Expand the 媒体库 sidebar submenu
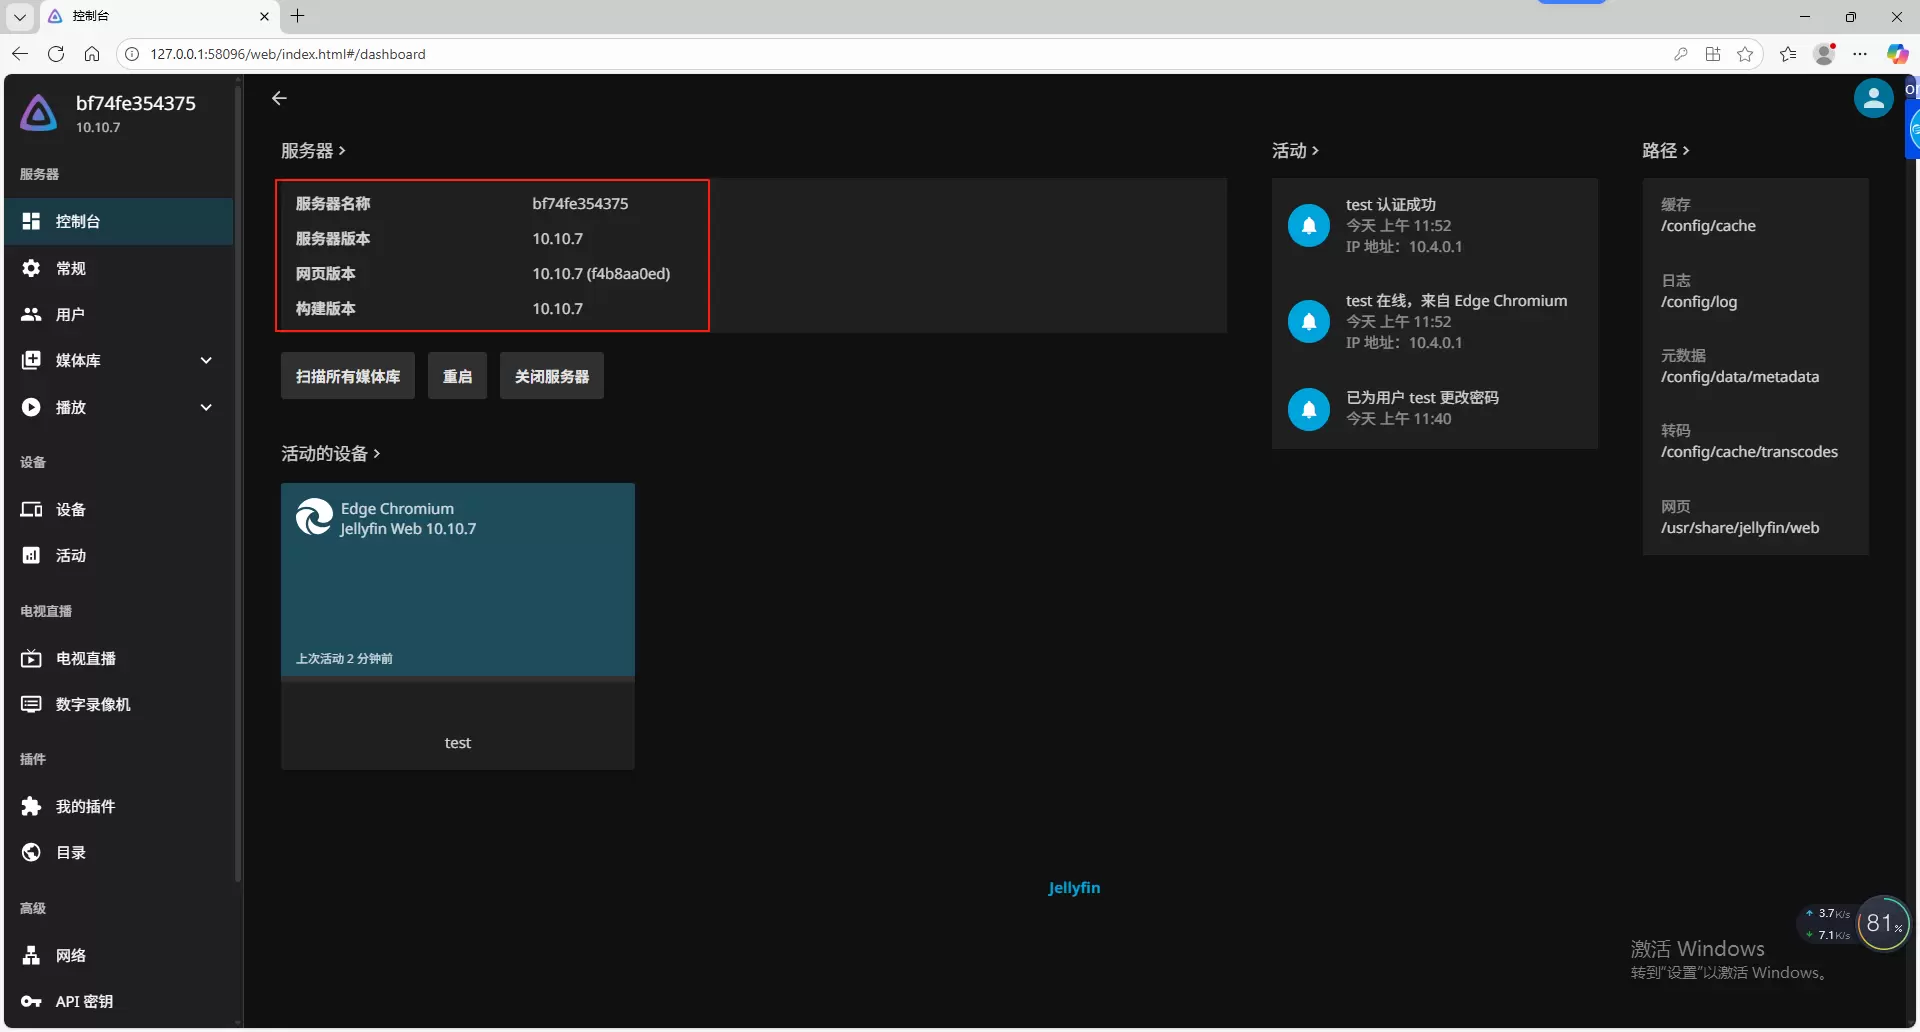The height and width of the screenshot is (1032, 1920). point(206,360)
